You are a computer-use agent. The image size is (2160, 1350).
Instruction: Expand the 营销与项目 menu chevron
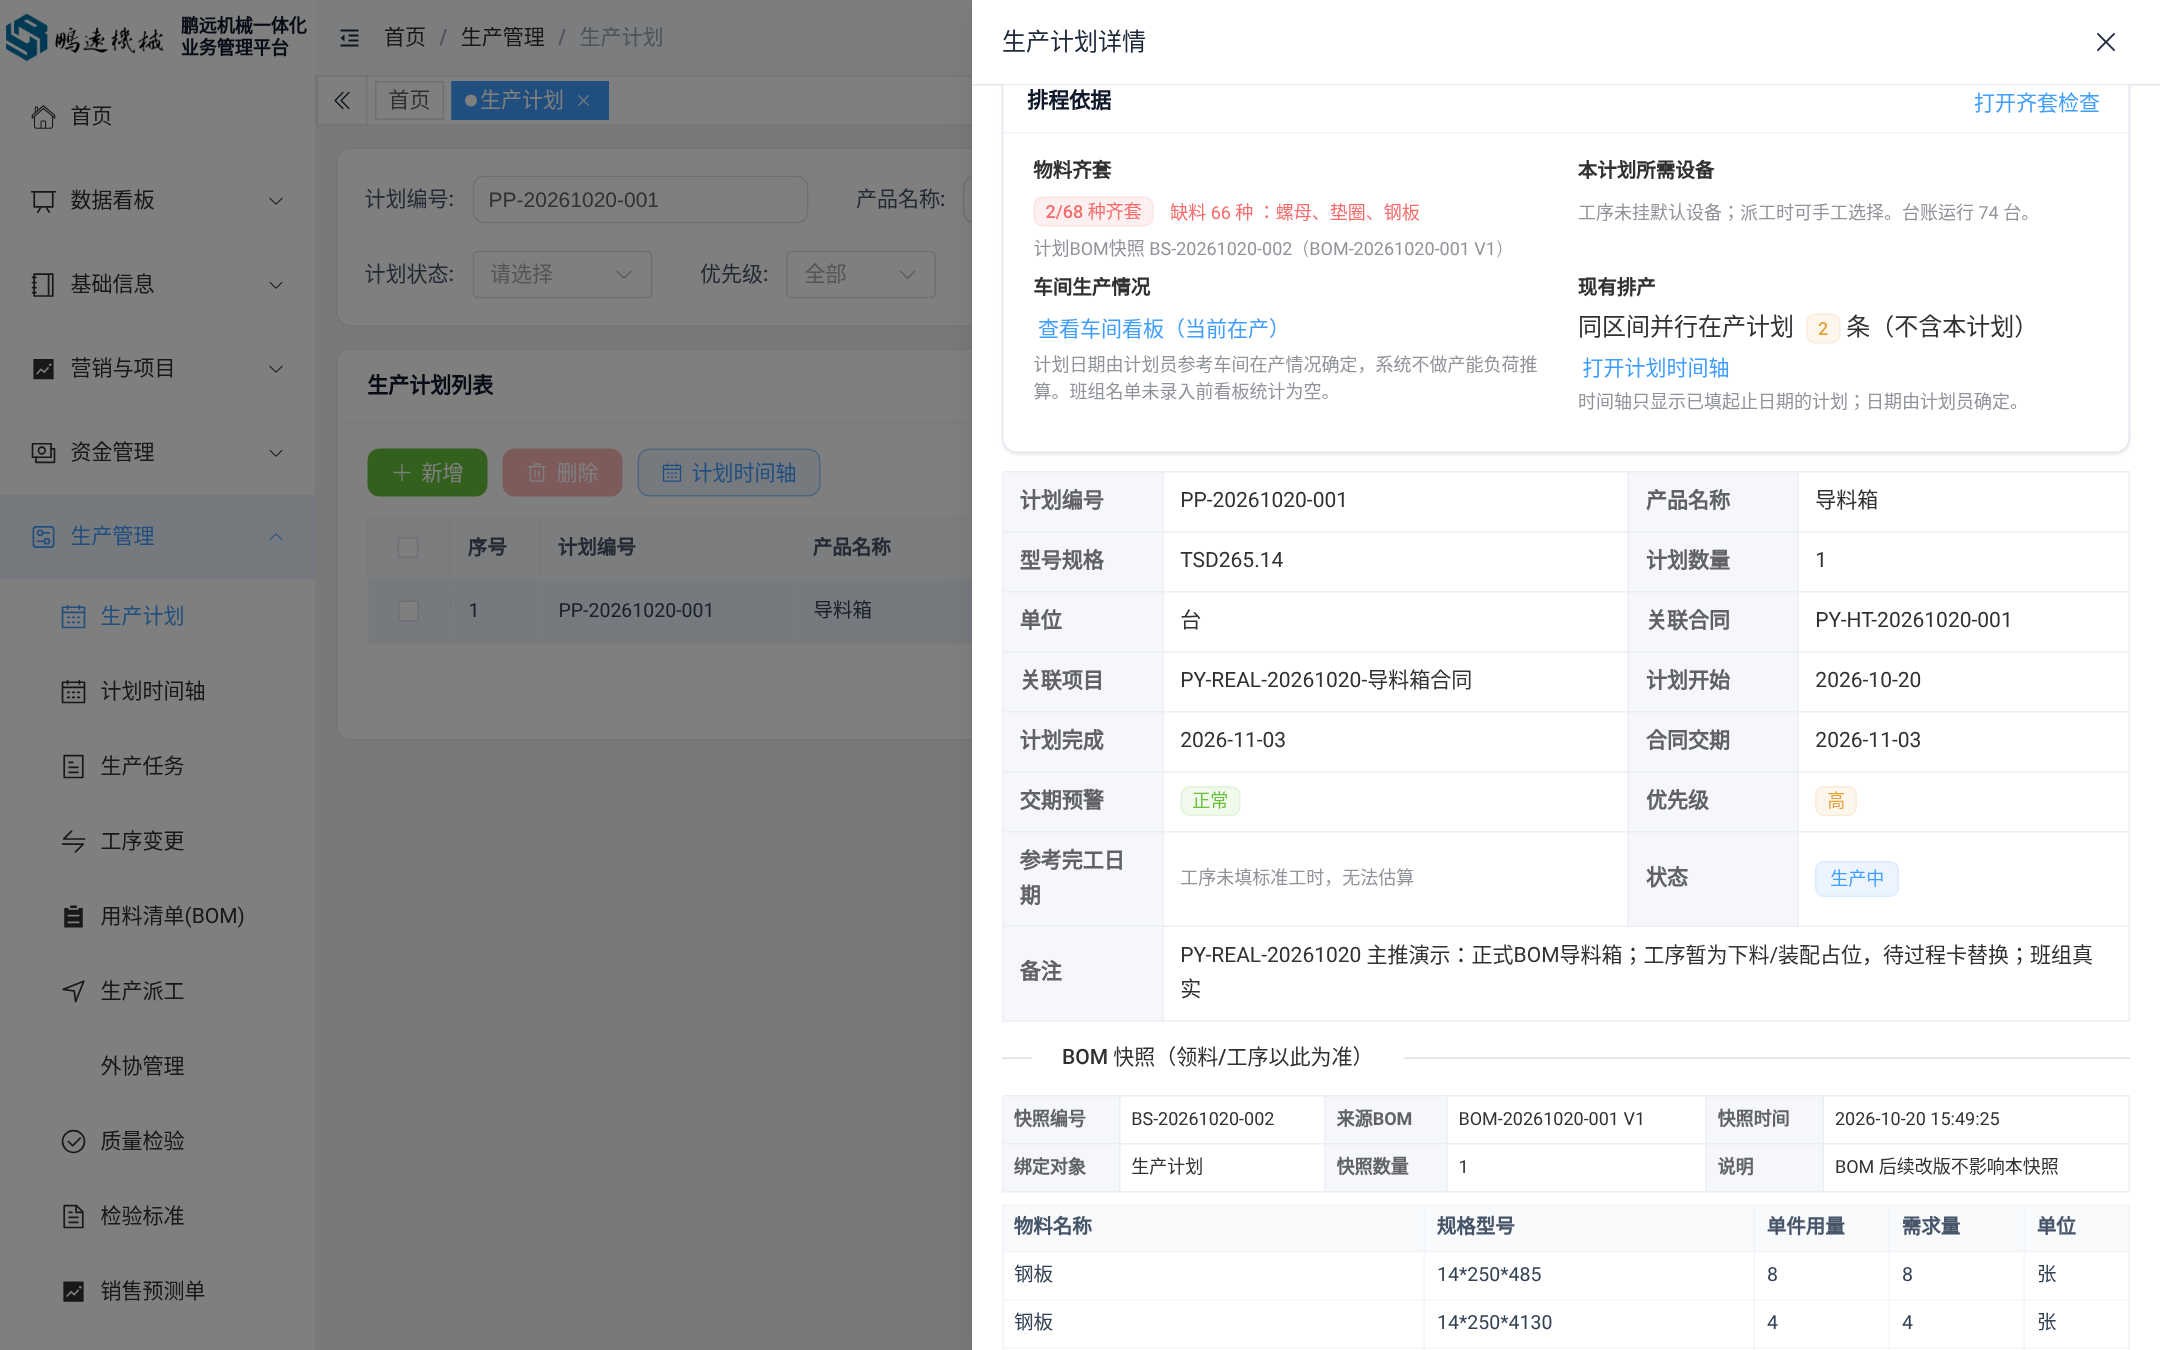(x=276, y=368)
